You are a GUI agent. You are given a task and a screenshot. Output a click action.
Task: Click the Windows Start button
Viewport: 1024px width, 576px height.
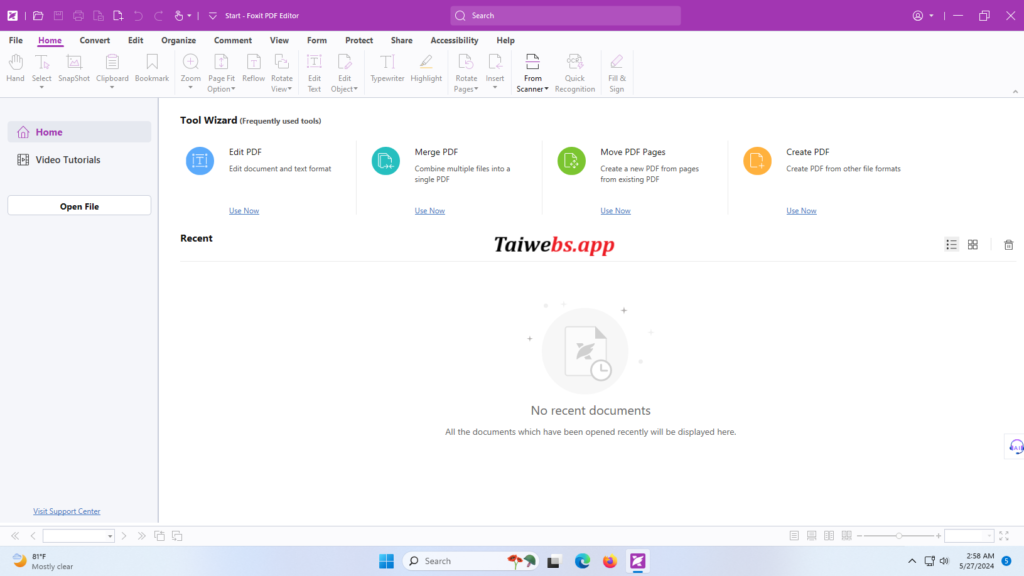[387, 561]
